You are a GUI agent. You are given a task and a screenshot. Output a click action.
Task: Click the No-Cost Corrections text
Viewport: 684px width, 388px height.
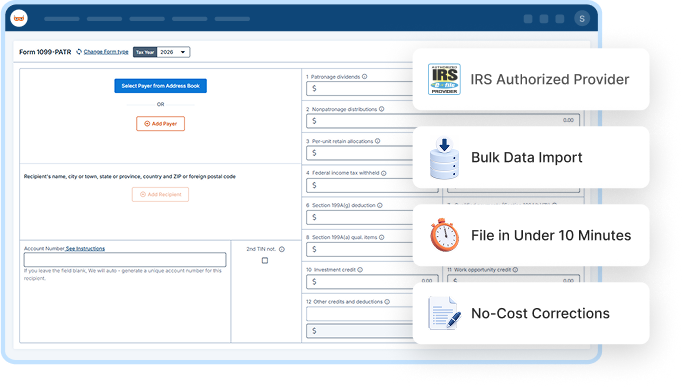540,313
